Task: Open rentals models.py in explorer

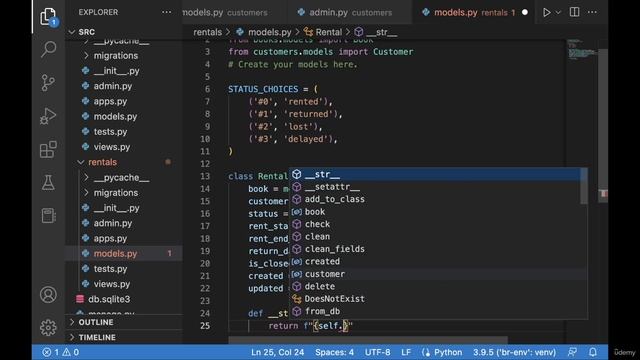Action: [124, 253]
